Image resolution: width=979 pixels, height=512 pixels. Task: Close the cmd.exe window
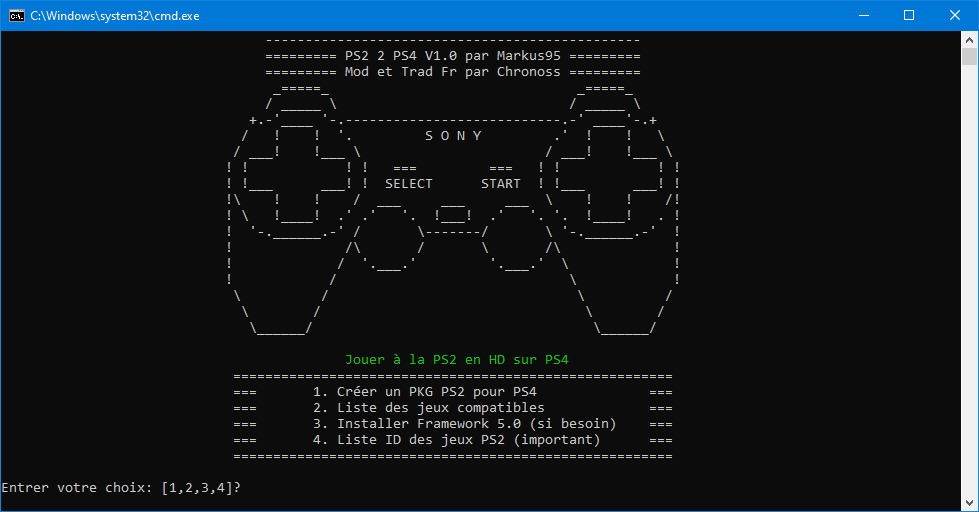(955, 16)
